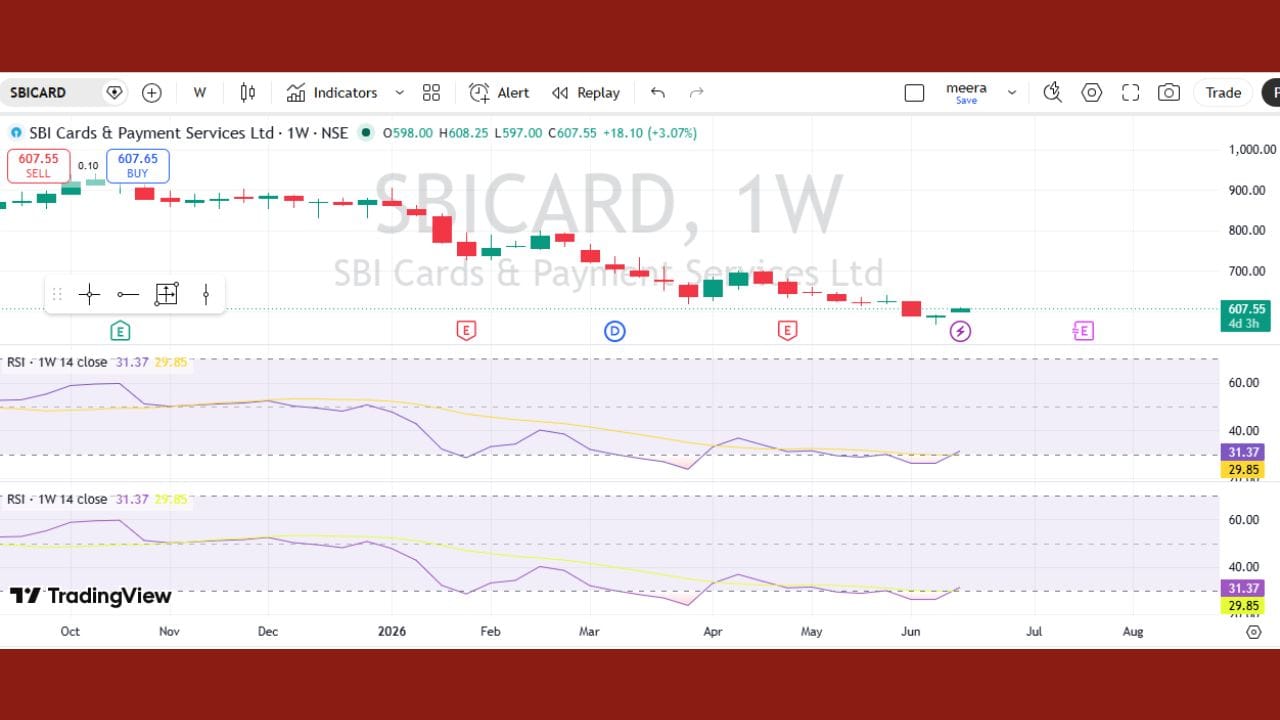Open the Trade panel
This screenshot has height=720, width=1280.
pyautogui.click(x=1223, y=93)
